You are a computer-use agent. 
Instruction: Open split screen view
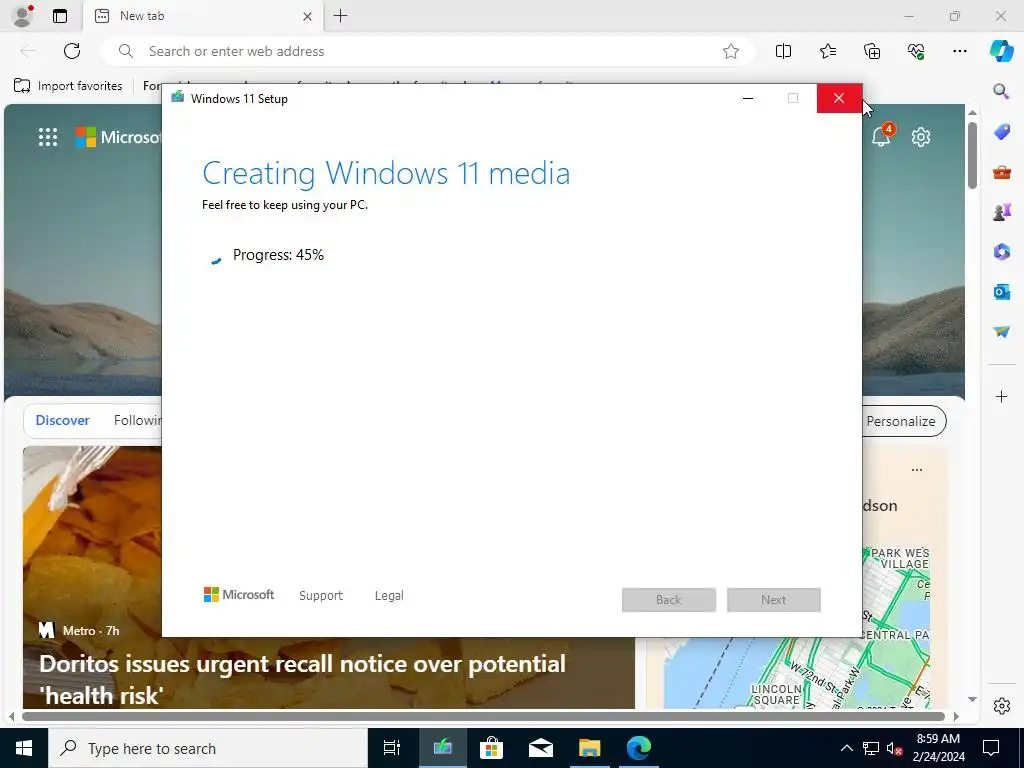tap(783, 51)
